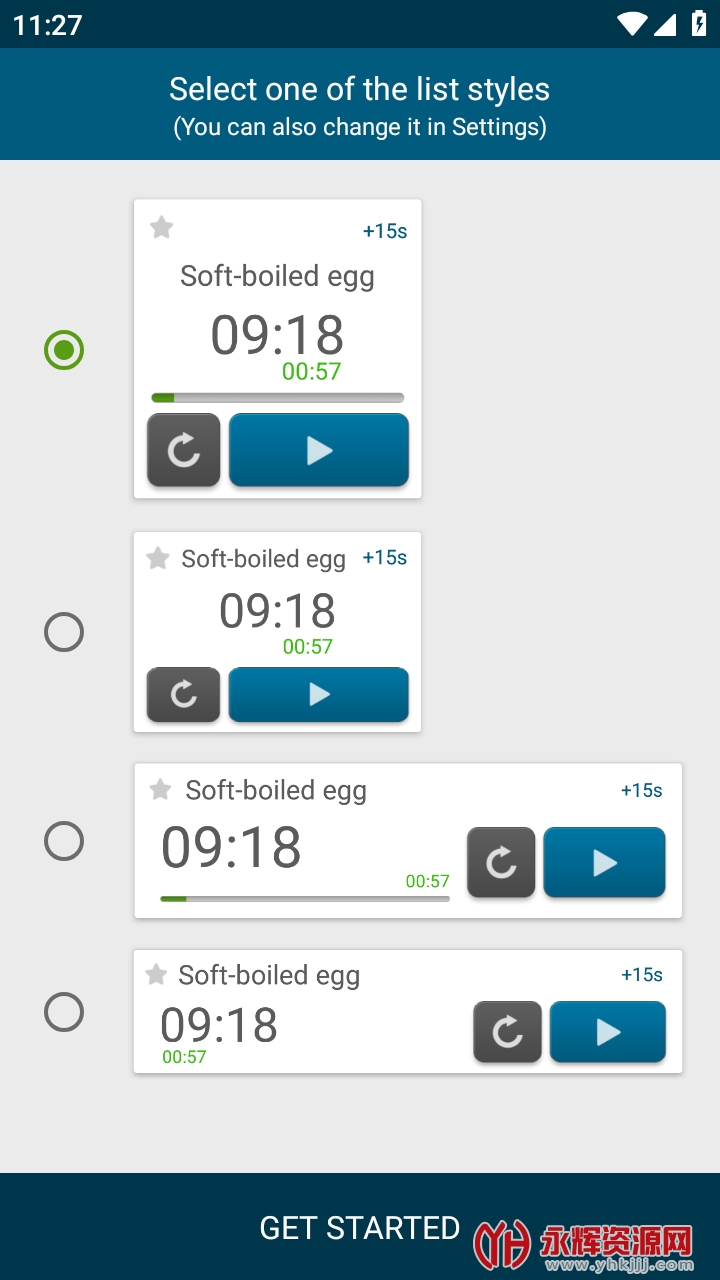Tap the star icon in the first list style
Viewport: 720px width, 1280px height.
click(x=161, y=228)
